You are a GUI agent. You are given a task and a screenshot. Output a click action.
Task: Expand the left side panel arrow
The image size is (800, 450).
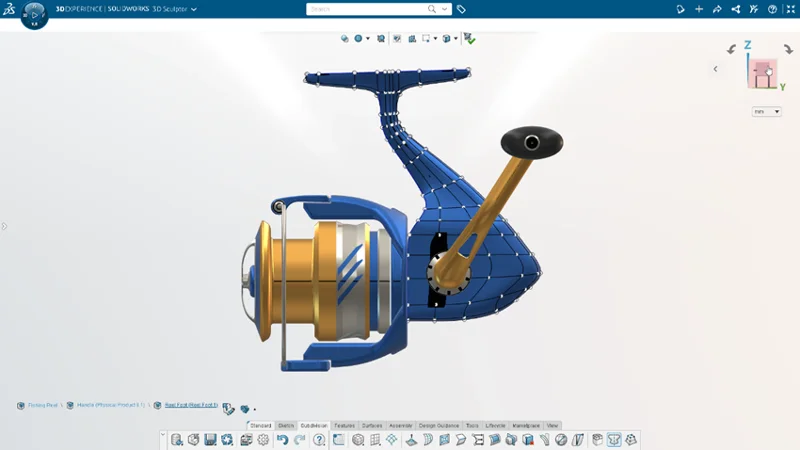point(4,226)
